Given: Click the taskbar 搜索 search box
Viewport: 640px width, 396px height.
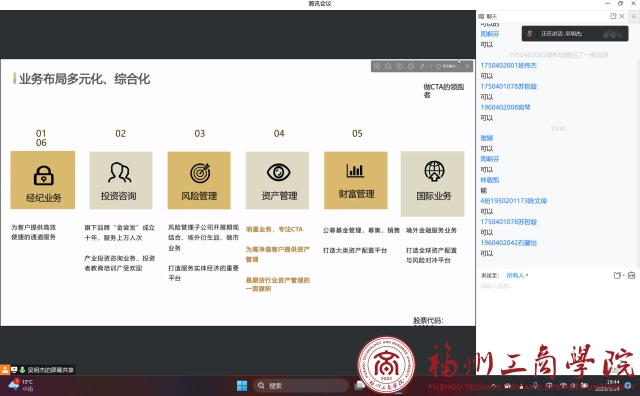Looking at the screenshot, I should (x=301, y=385).
